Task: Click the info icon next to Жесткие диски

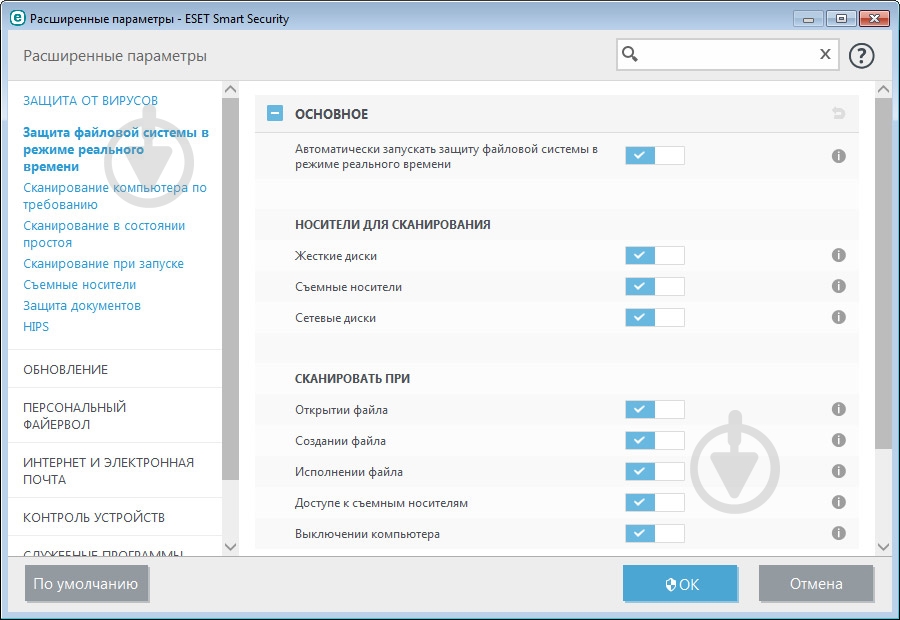Action: [x=839, y=255]
